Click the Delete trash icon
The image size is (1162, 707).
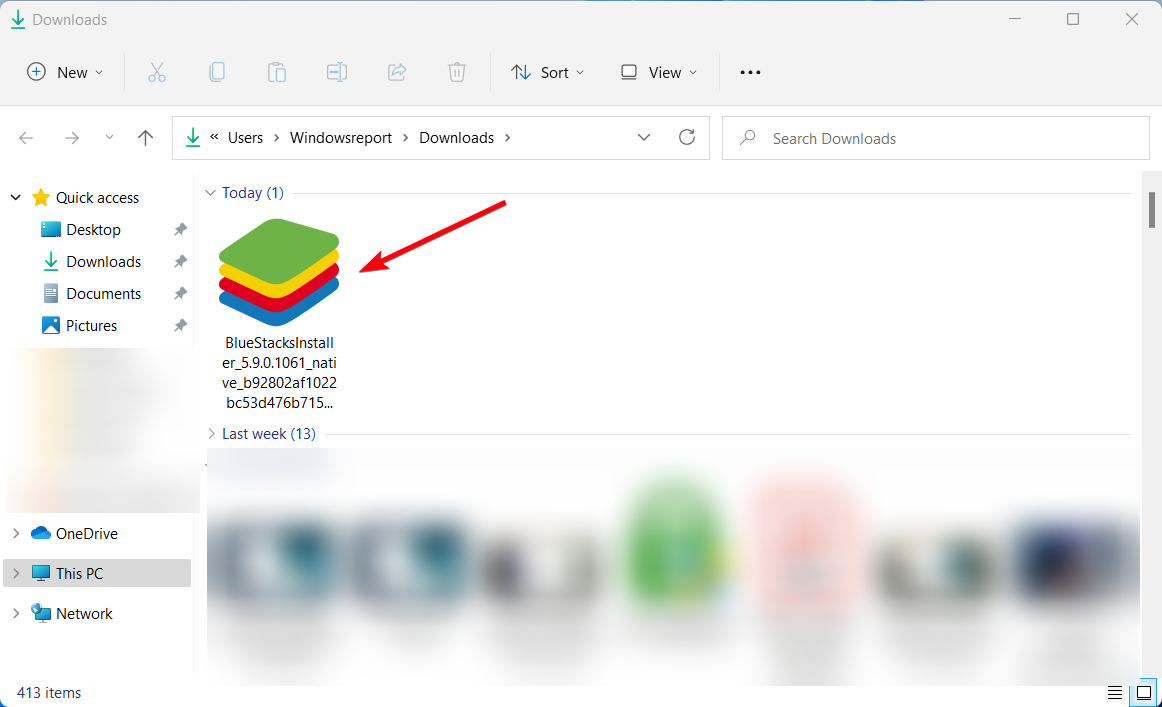coord(457,72)
